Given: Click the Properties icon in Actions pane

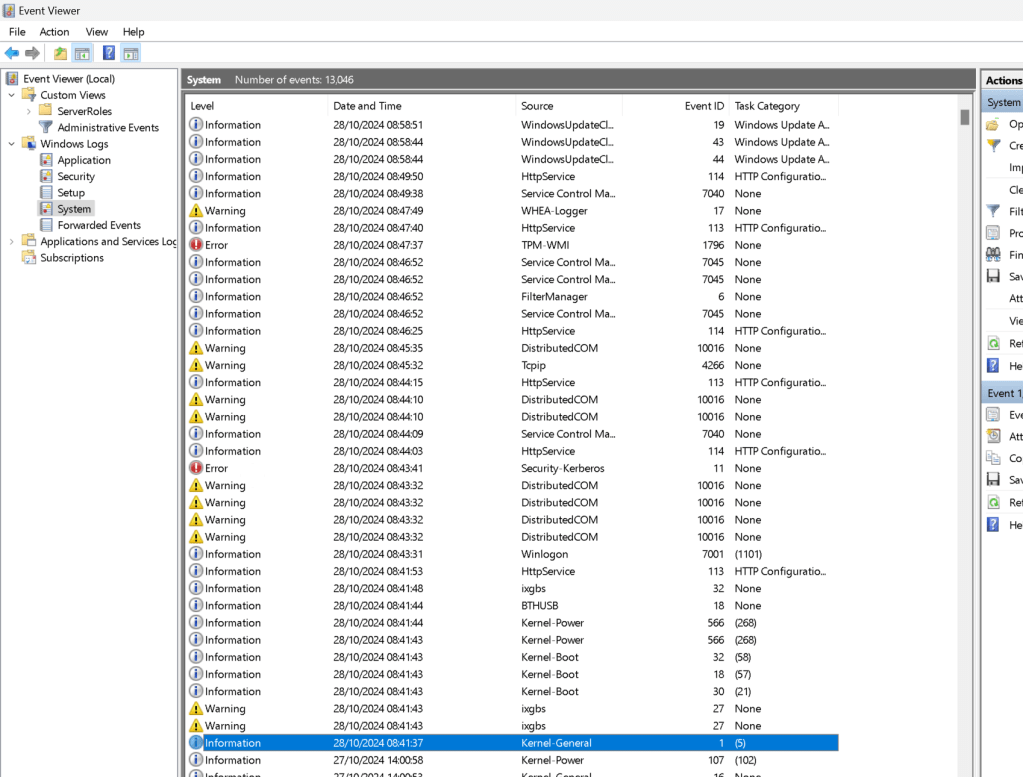Looking at the screenshot, I should 993,233.
